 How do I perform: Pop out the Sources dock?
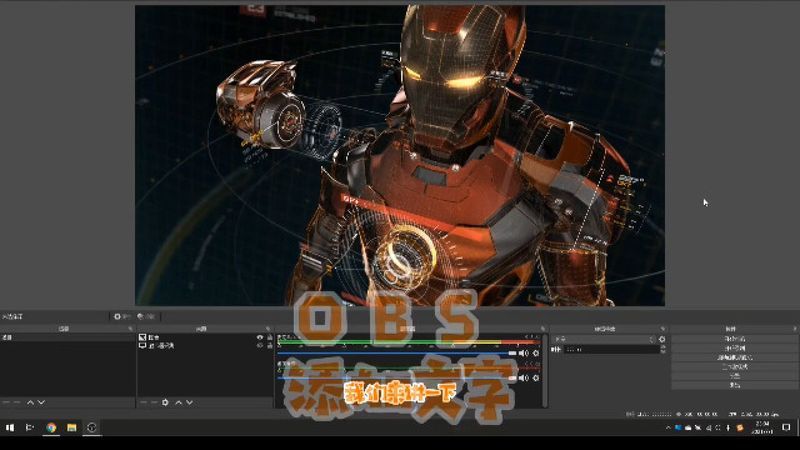point(268,329)
